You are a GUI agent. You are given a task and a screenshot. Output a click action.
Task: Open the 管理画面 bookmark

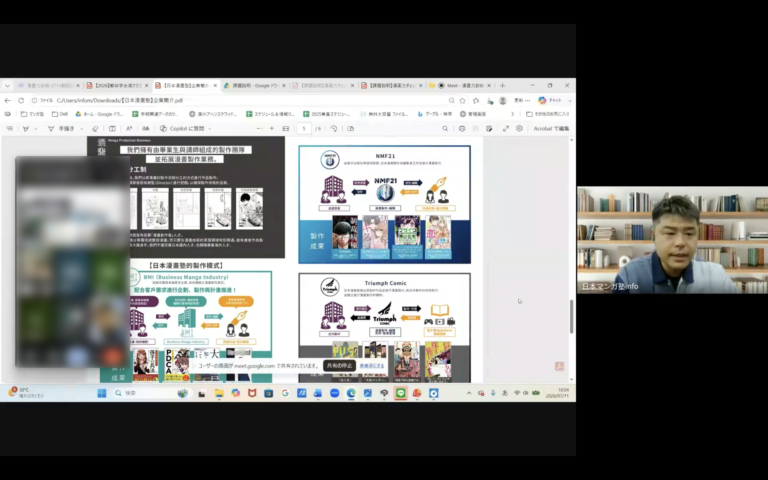pos(473,114)
